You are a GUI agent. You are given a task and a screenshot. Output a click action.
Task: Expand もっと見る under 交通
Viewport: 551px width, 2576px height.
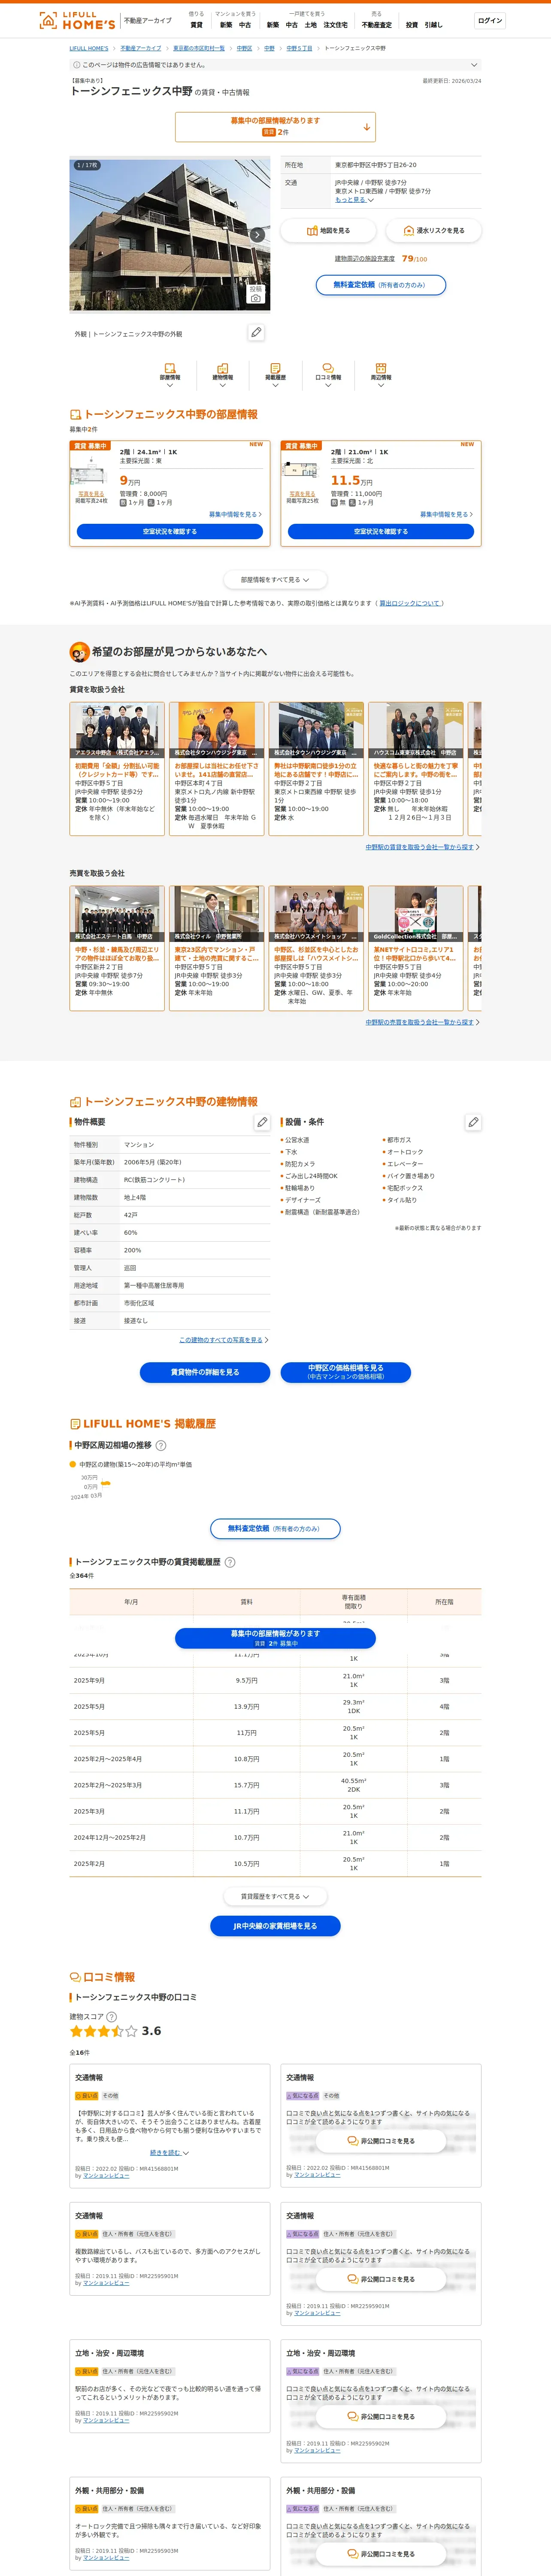tap(354, 199)
